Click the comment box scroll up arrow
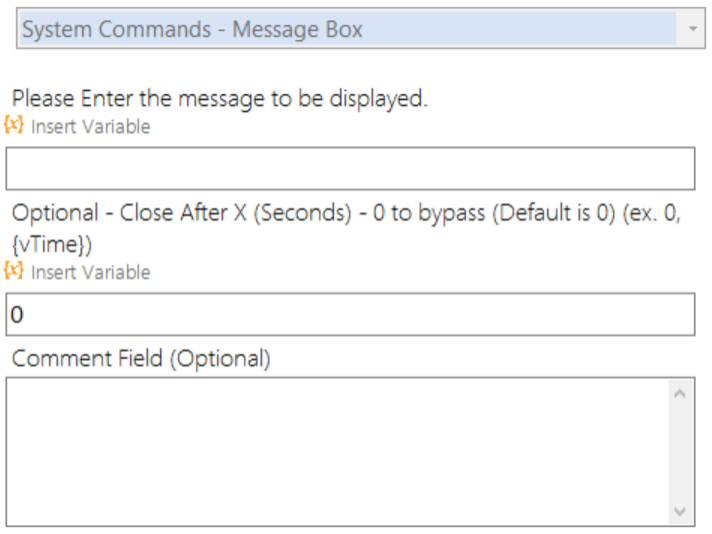Image resolution: width=712 pixels, height=534 pixels. (680, 394)
